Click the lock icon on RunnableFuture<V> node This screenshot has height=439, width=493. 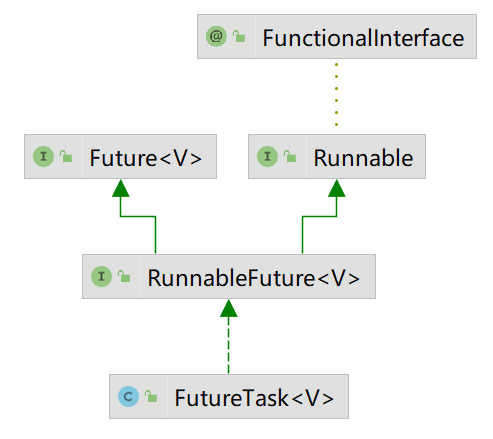click(x=124, y=276)
